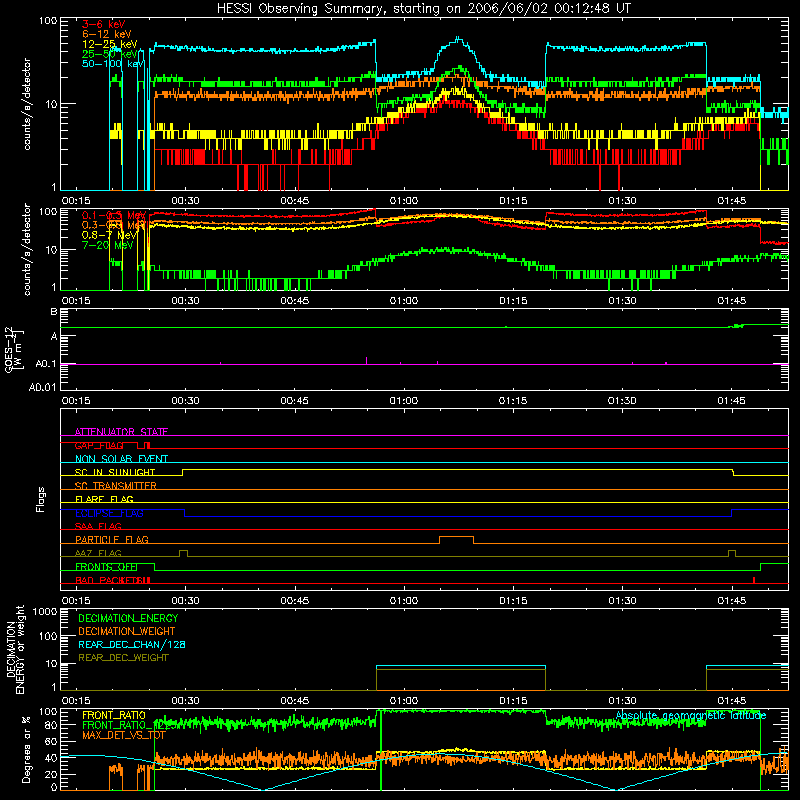This screenshot has height=800, width=800.
Task: Select the DECIMATION_ENERGY legend label
Action: tap(128, 618)
